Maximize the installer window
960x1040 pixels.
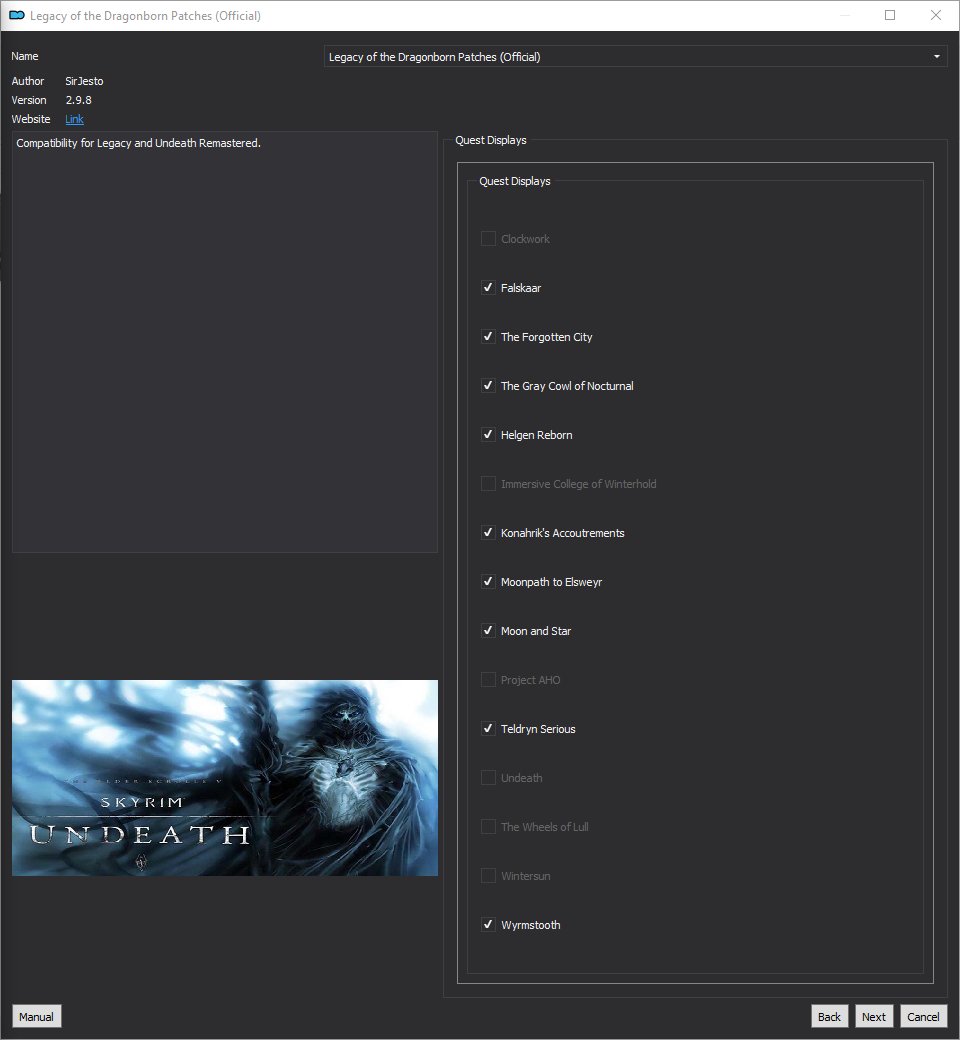pos(890,15)
